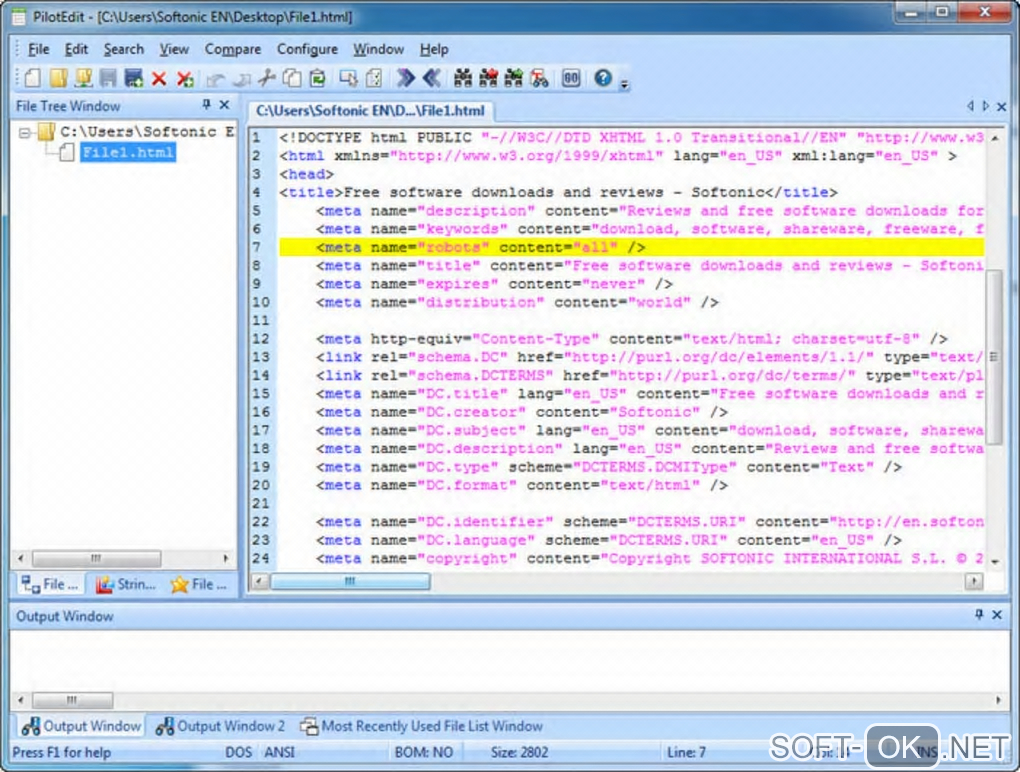Image resolution: width=1020 pixels, height=772 pixels.
Task: Open the Search menu
Action: coord(124,49)
